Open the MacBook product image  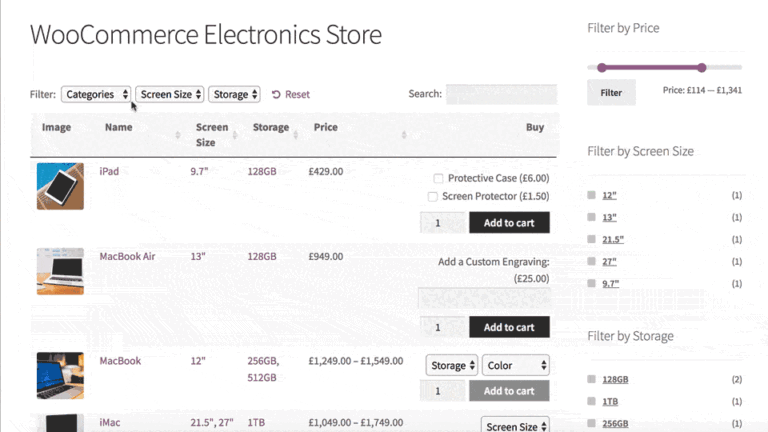pos(60,376)
